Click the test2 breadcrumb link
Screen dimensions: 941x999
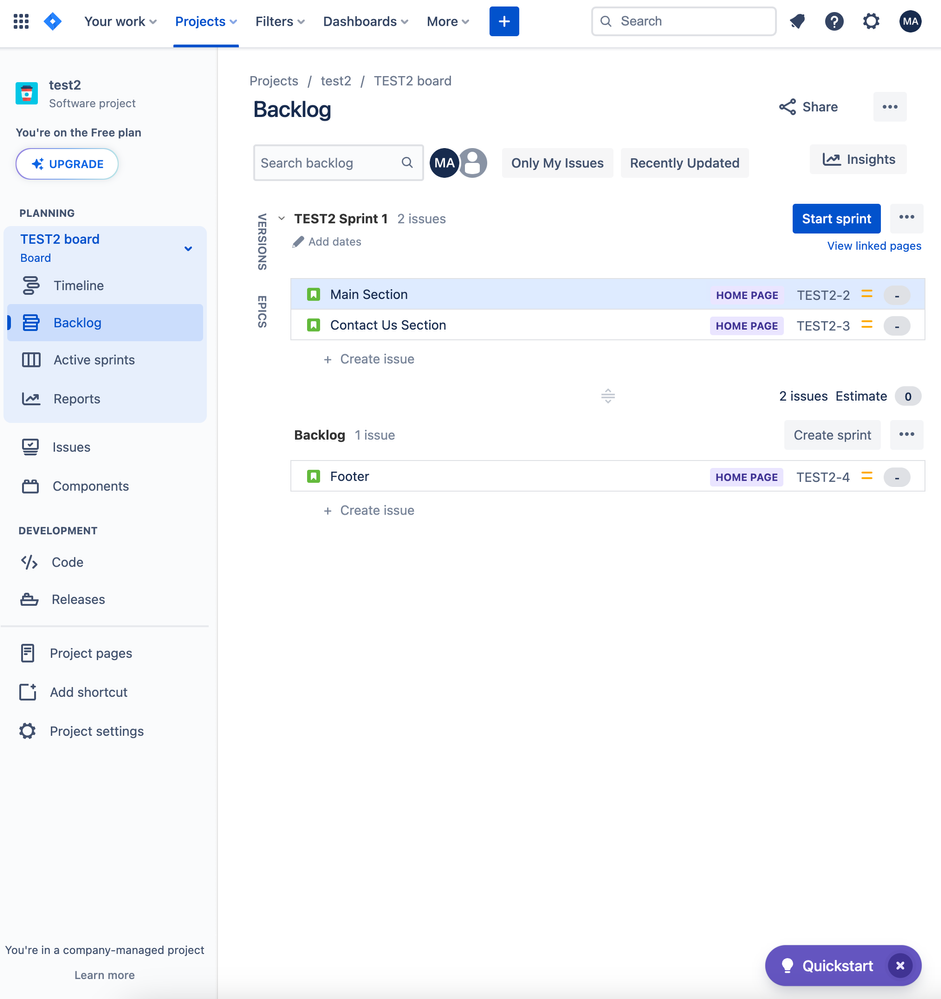coord(336,81)
